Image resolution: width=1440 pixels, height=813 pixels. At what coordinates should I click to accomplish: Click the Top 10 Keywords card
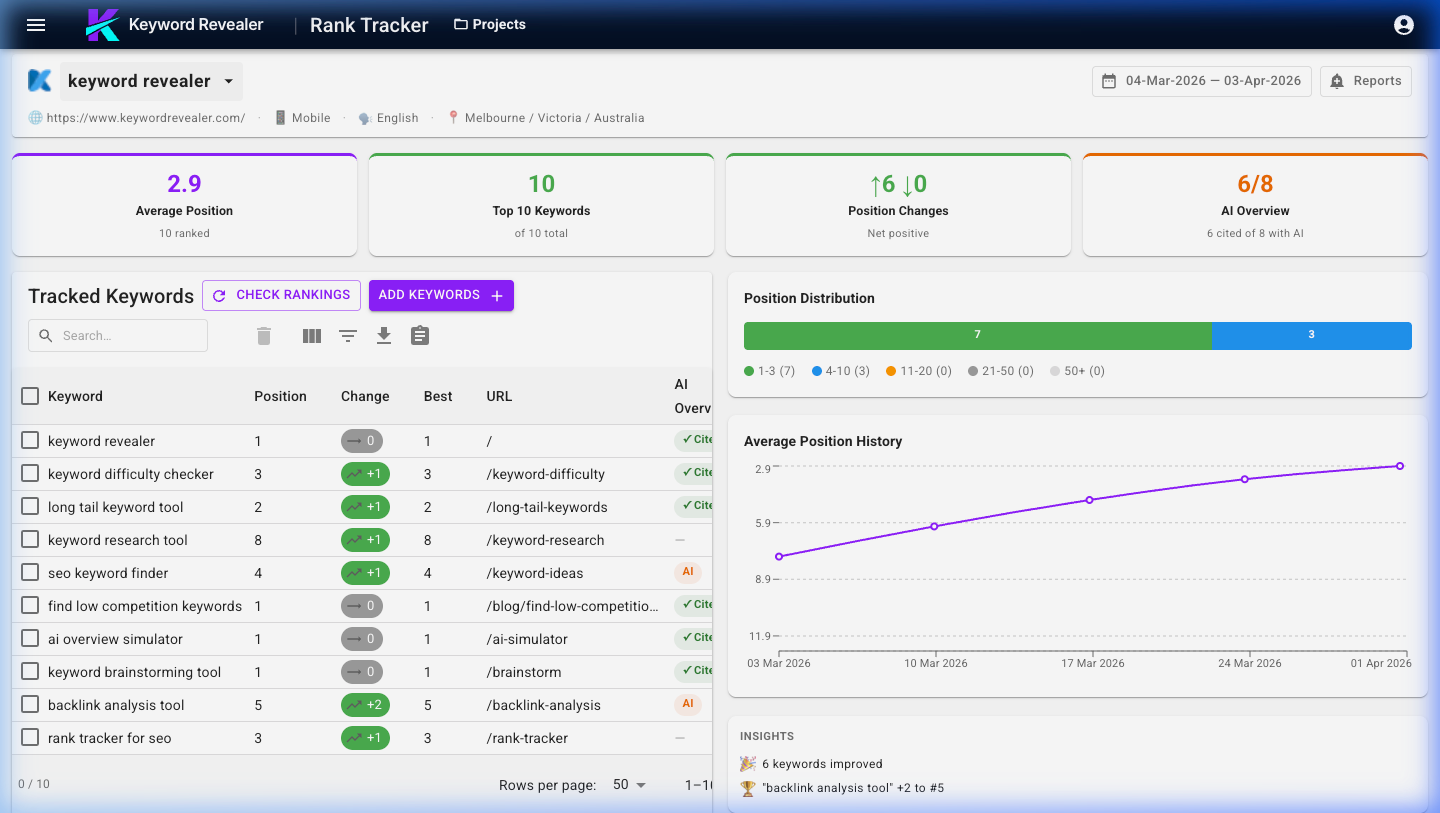[x=541, y=205]
